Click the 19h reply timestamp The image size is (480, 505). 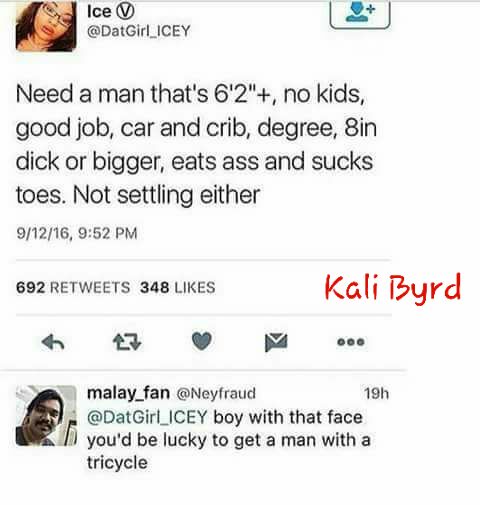(376, 394)
